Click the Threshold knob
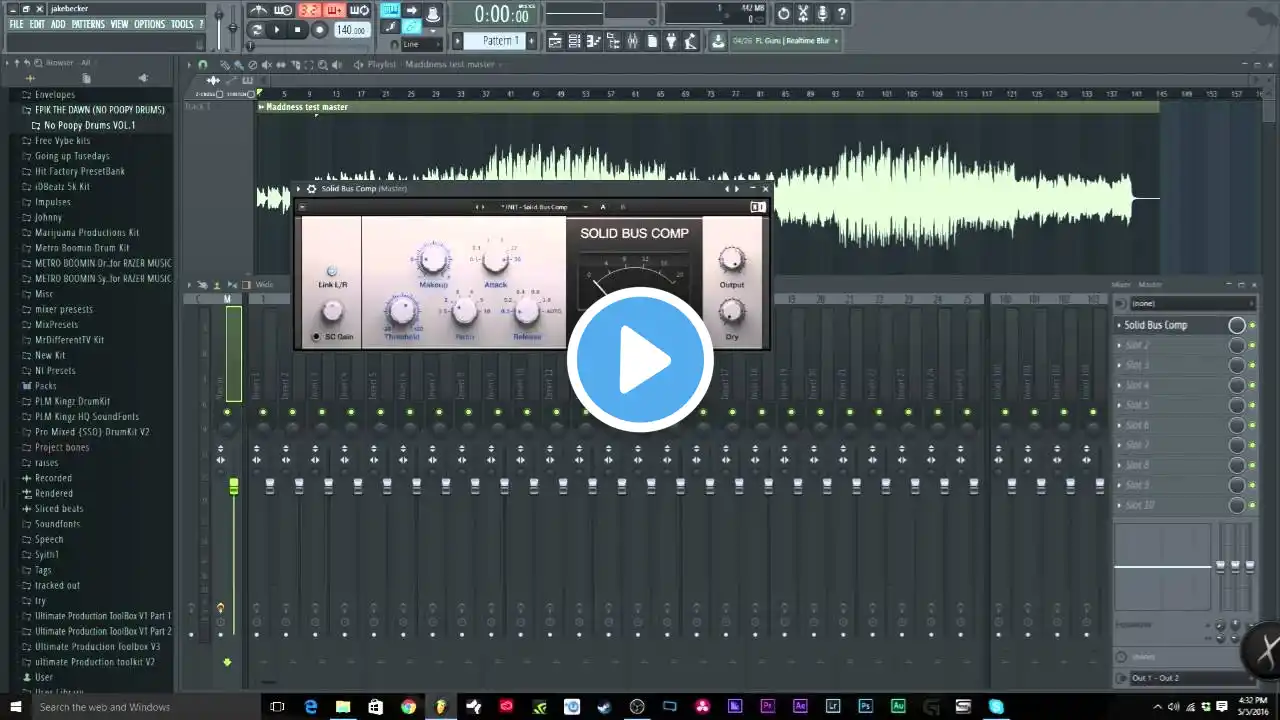 click(401, 311)
